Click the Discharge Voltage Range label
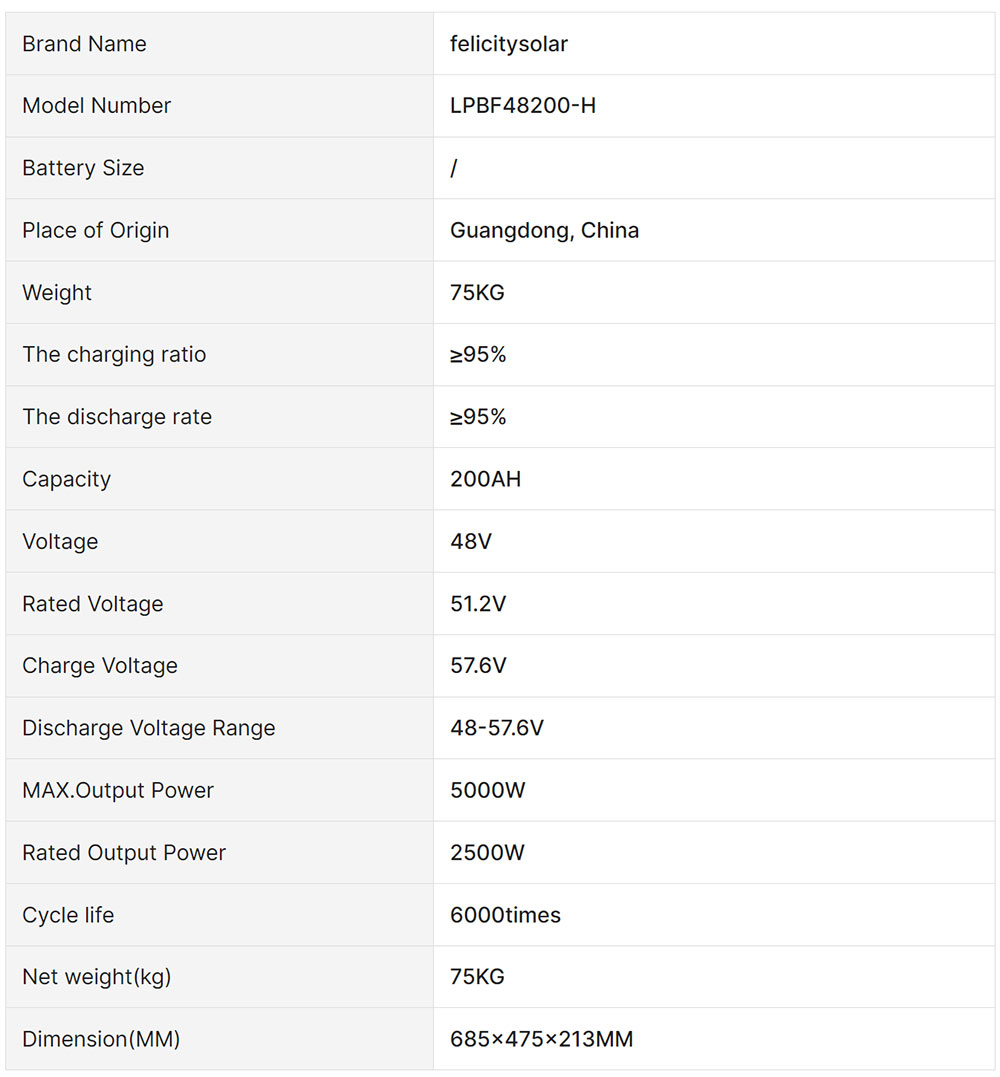 point(149,728)
